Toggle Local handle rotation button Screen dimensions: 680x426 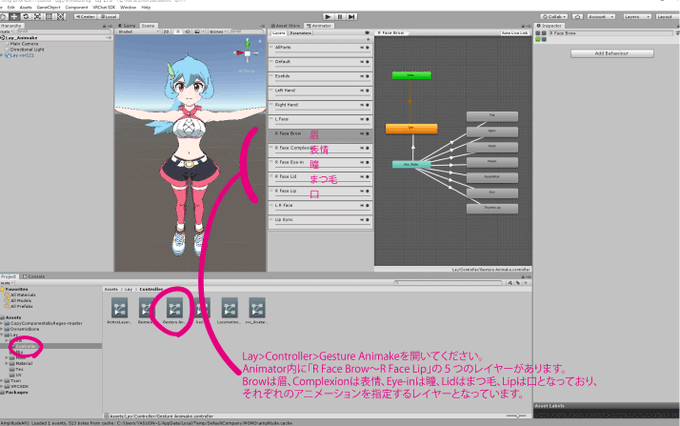point(108,16)
